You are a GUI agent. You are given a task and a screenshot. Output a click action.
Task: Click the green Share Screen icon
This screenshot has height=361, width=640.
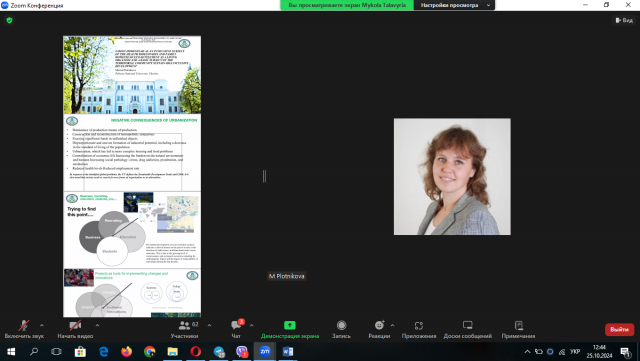coord(290,325)
